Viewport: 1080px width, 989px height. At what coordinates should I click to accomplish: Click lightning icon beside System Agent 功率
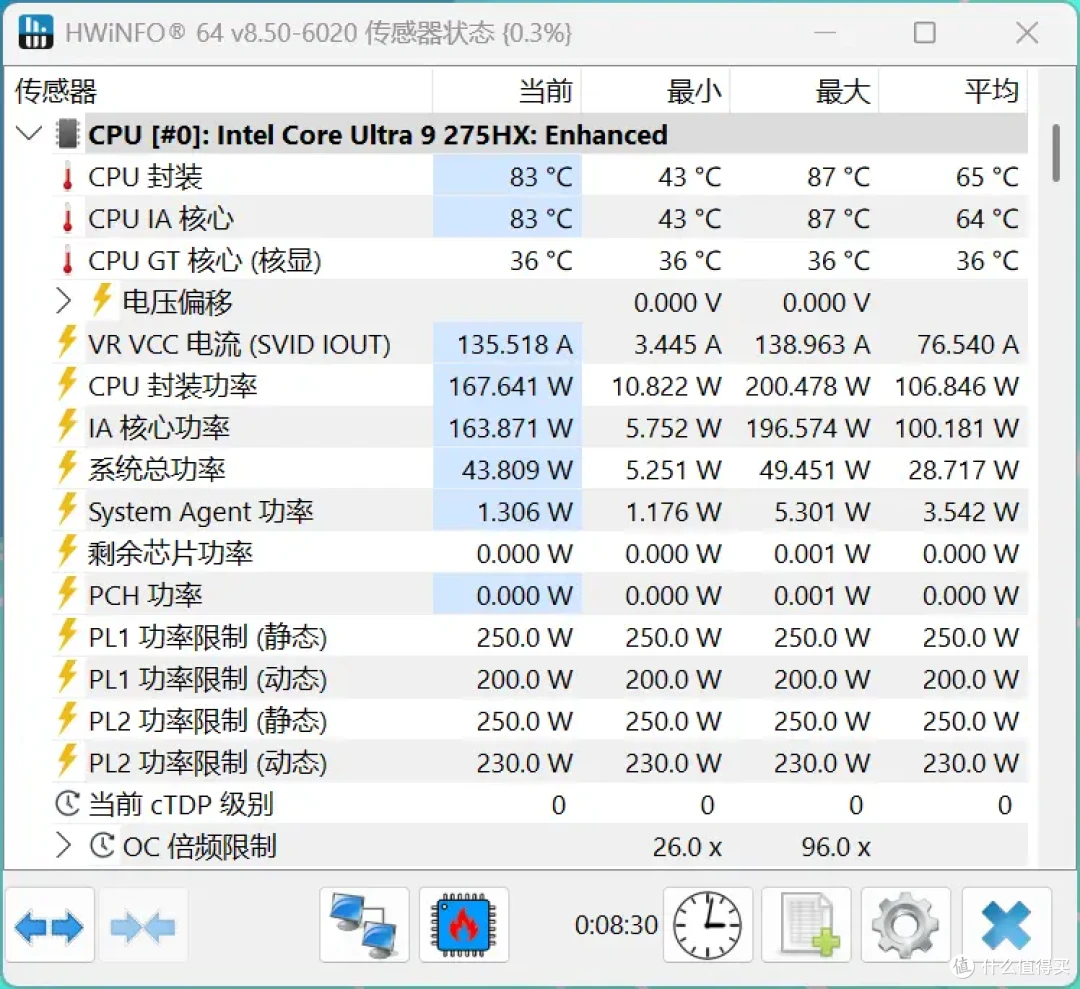[x=67, y=510]
